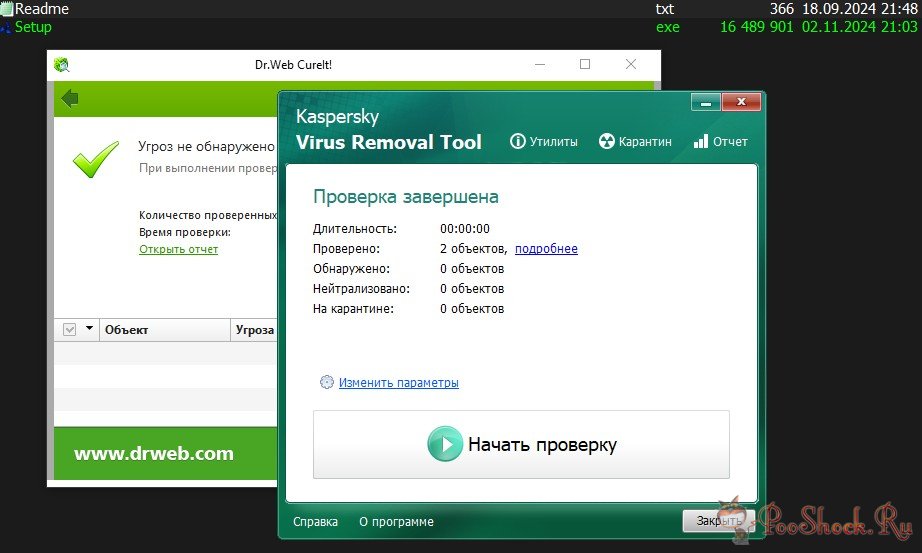Screen dimensions: 922x553
Task: Click the 02.11.2024 21:03 date
Action: [x=860, y=27]
